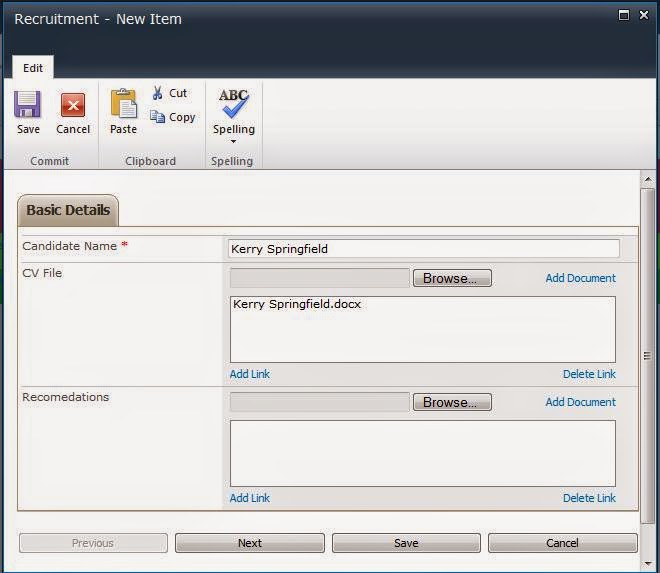Click Add Link under Recomedations
The height and width of the screenshot is (573, 660).
[250, 498]
